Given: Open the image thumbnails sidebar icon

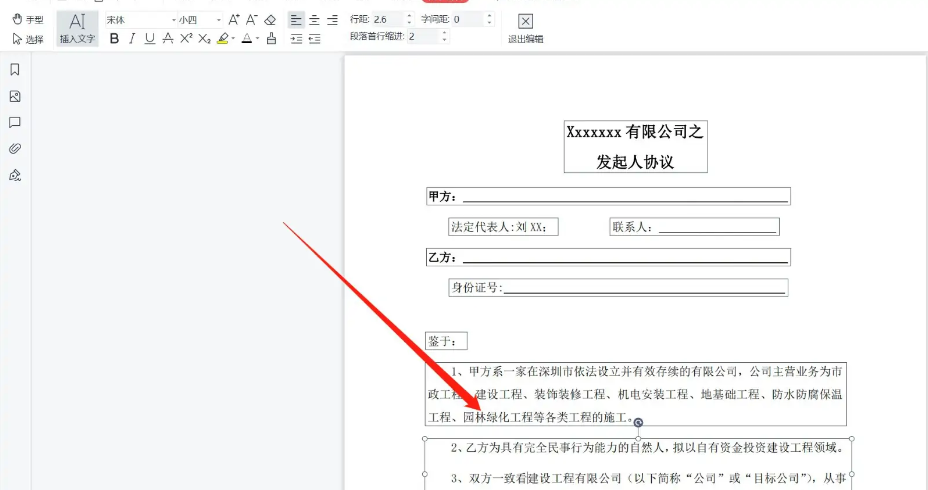Looking at the screenshot, I should point(15,97).
